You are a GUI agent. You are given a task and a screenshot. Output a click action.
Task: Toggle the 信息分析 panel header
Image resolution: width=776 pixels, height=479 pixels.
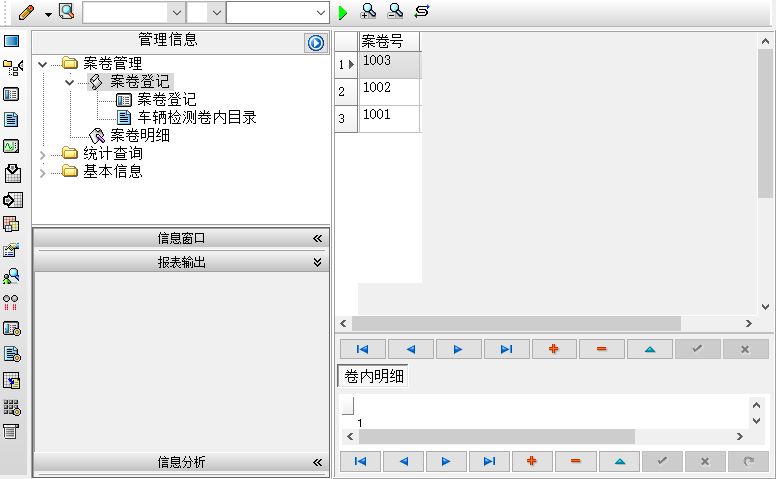[181, 462]
